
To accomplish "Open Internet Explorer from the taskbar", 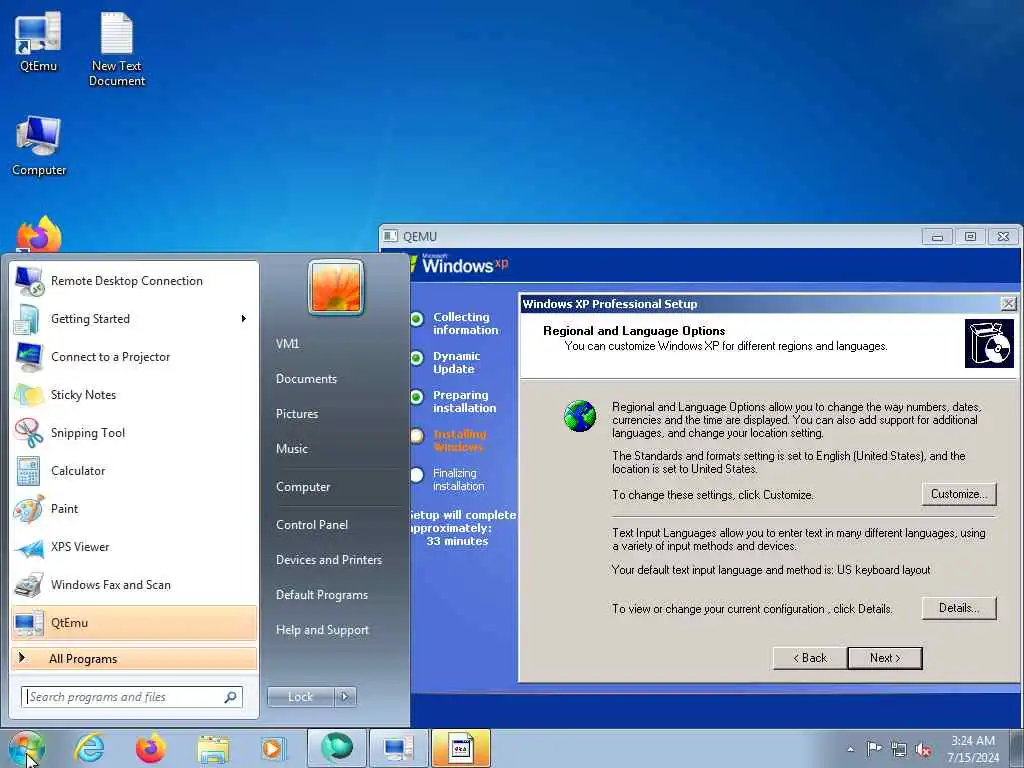I will click(89, 748).
